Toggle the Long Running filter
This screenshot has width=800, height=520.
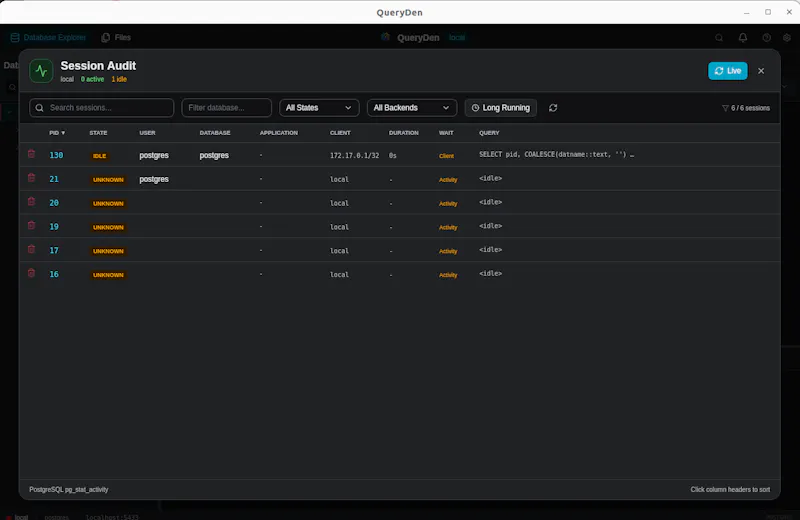501,108
